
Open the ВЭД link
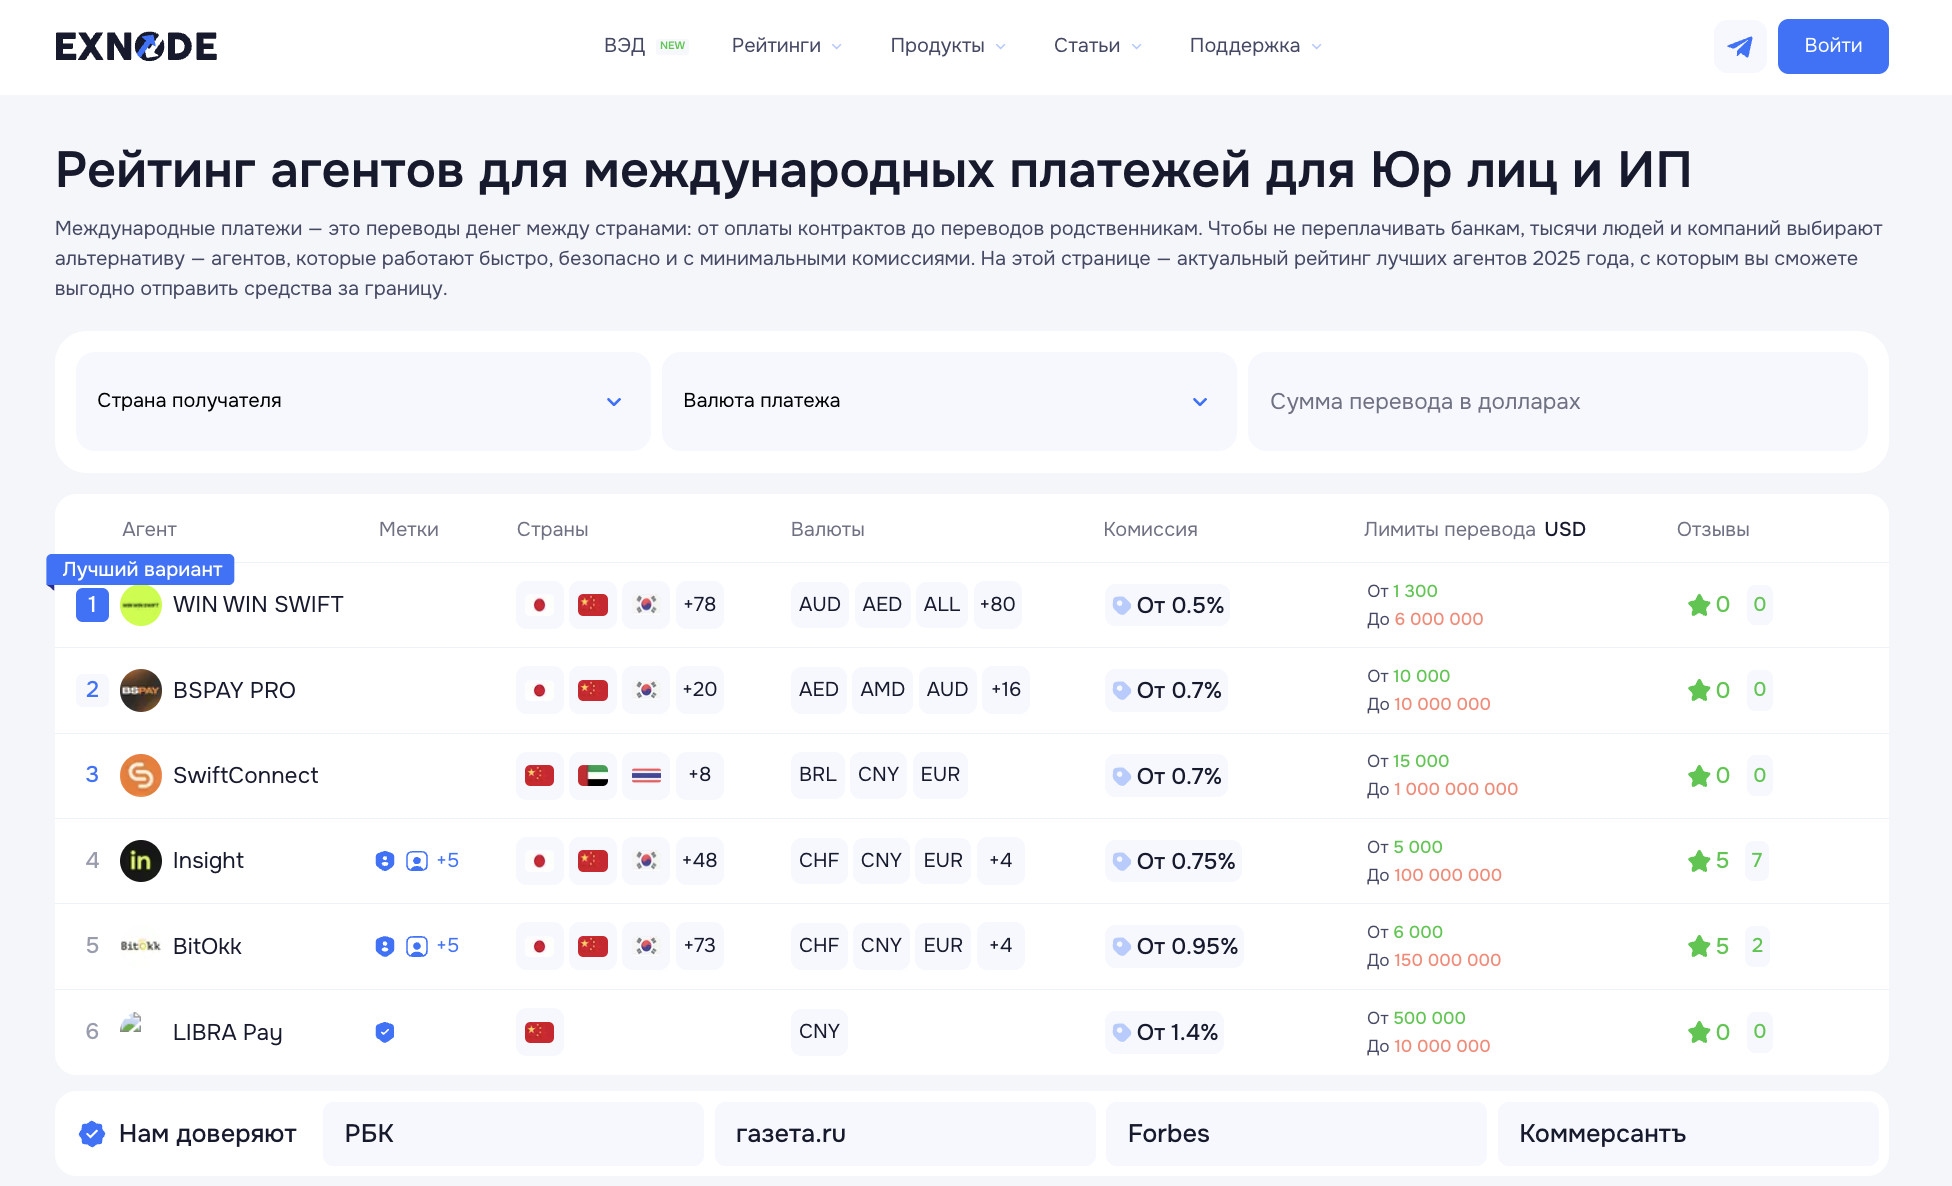point(625,46)
